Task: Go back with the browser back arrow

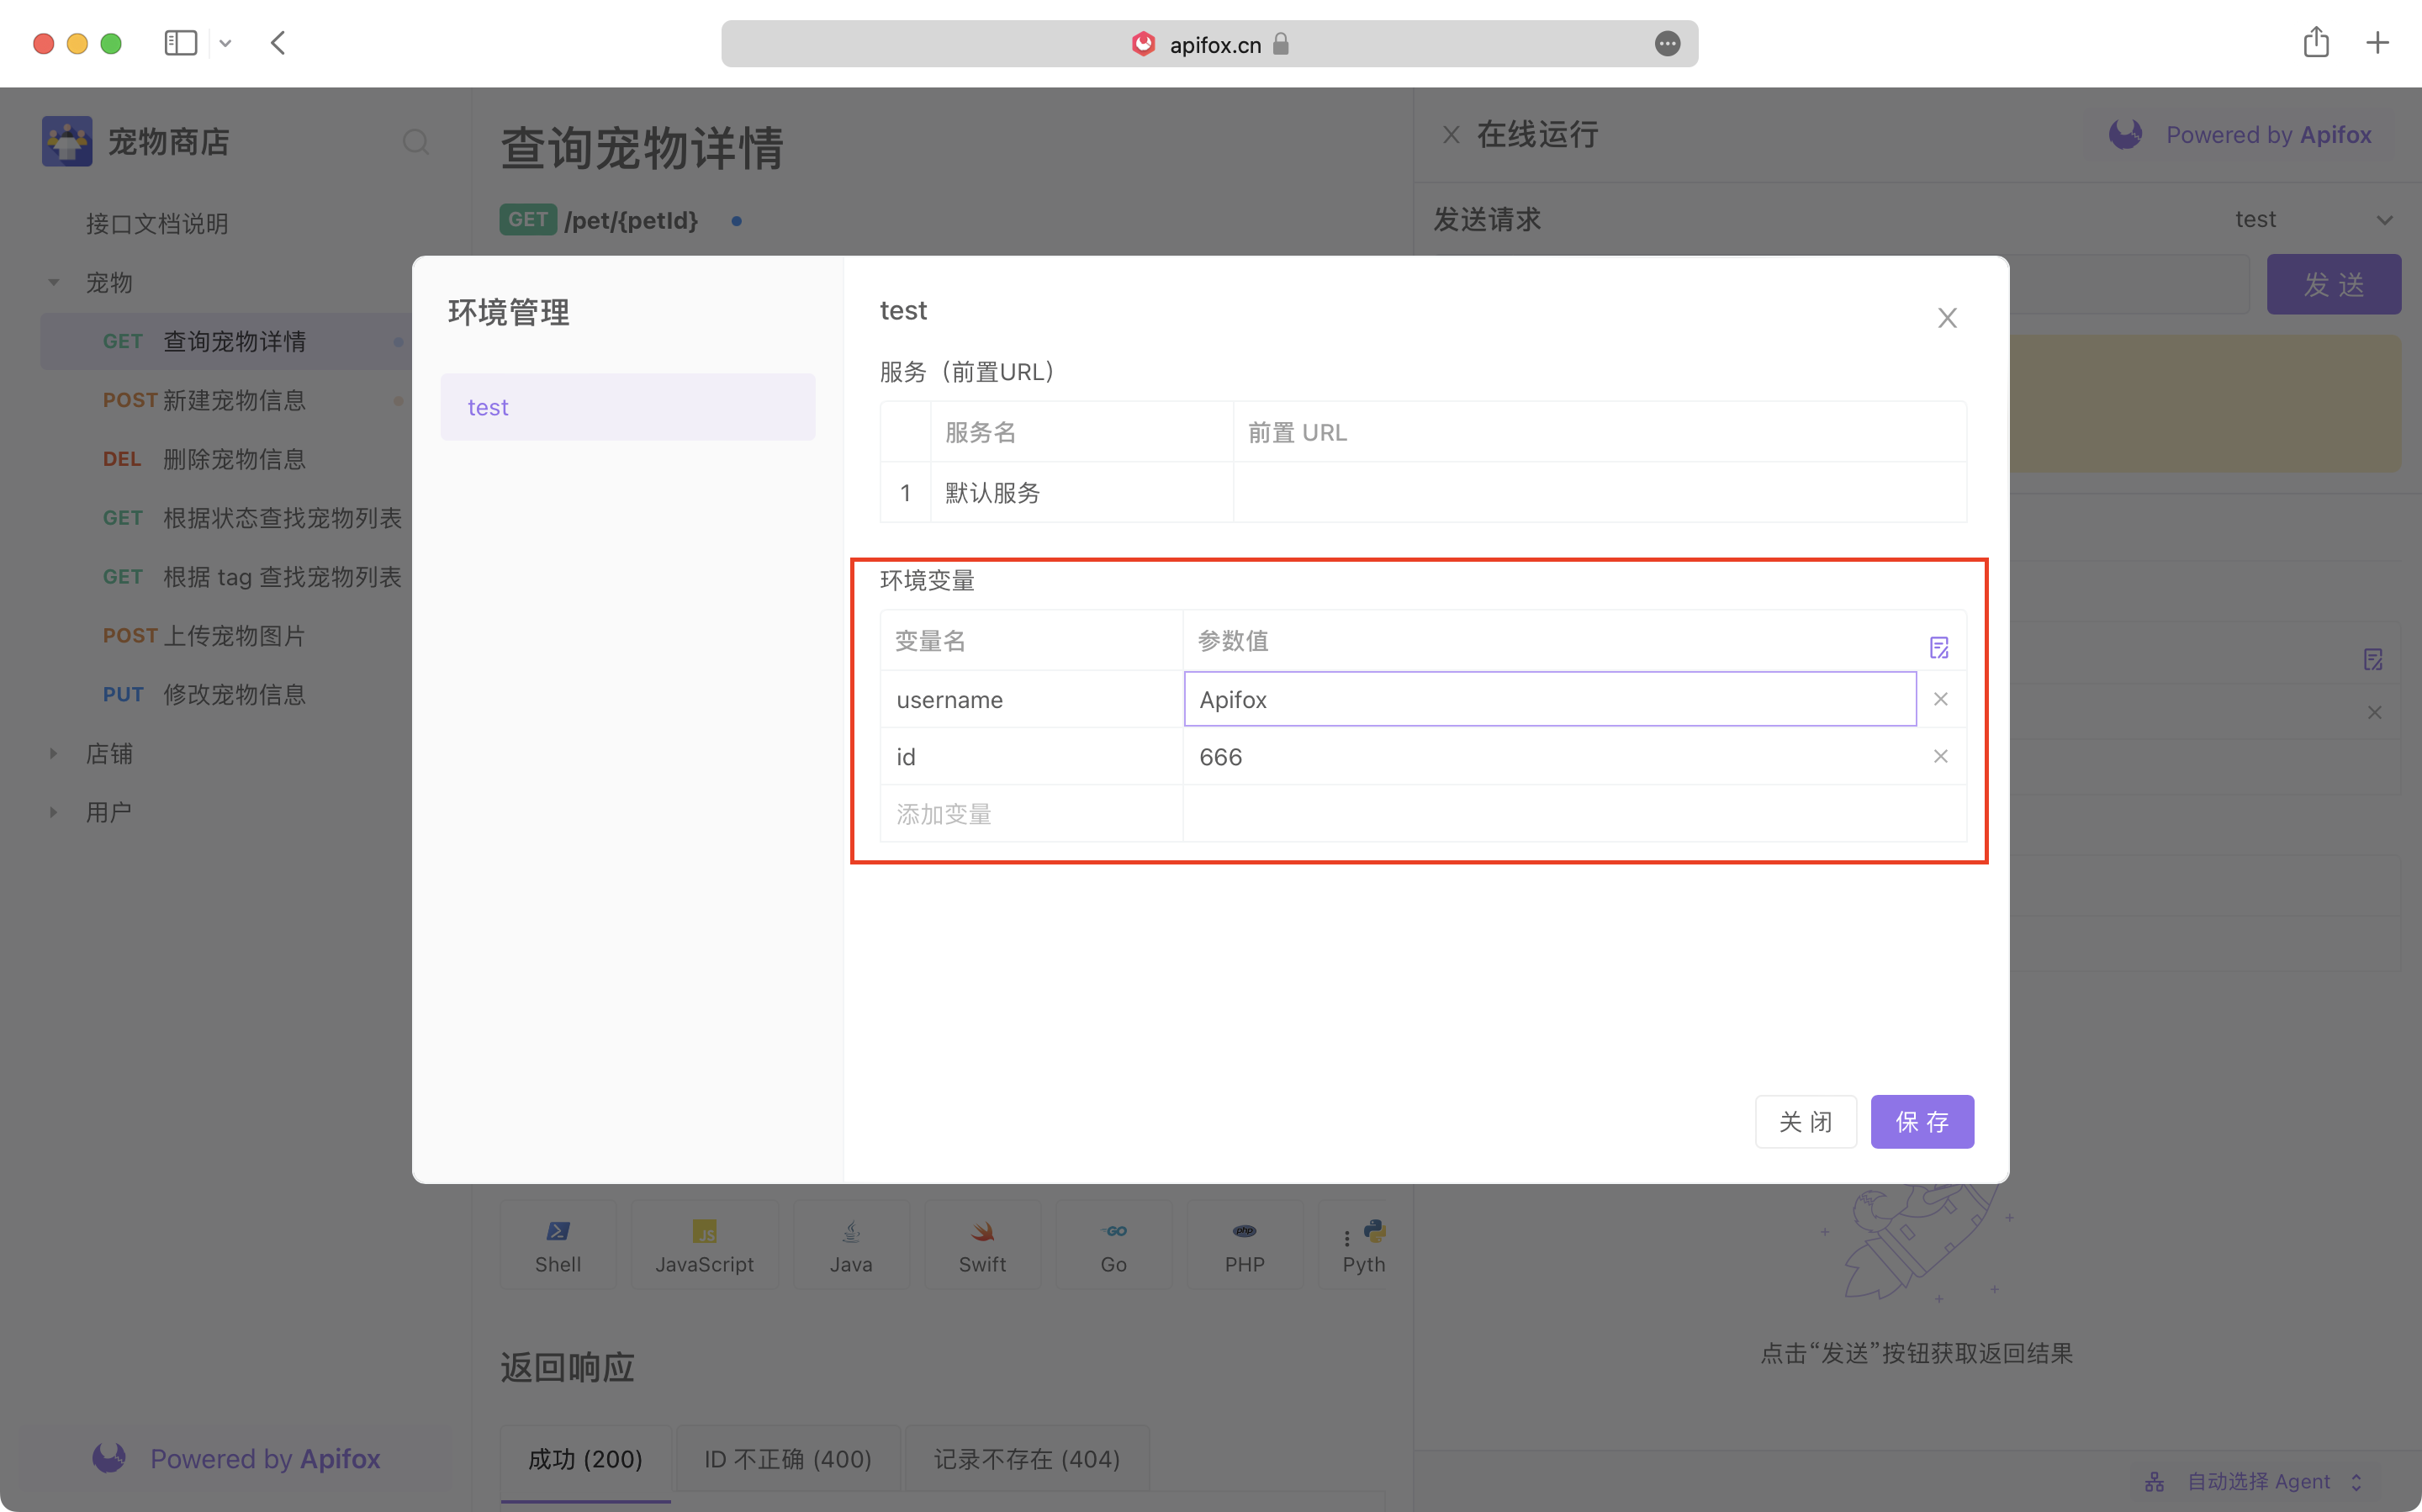Action: pos(278,43)
